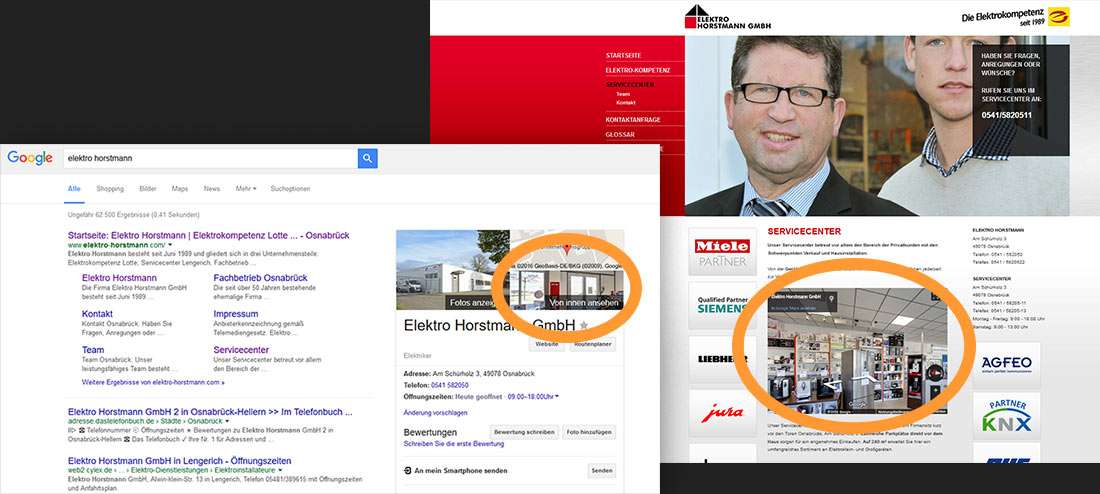The image size is (1100, 494).
Task: Click the red map pin on the map
Action: [x=567, y=249]
